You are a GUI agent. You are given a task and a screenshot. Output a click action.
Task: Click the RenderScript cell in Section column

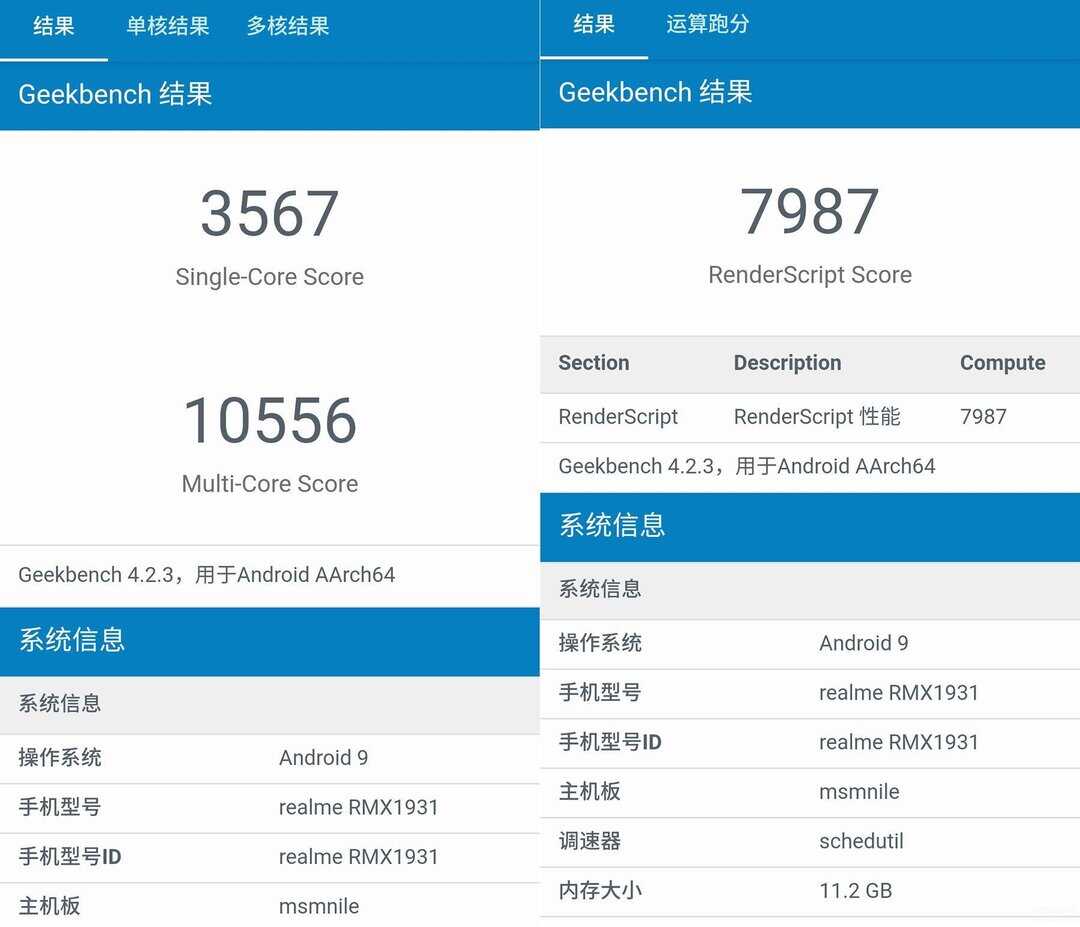click(x=618, y=417)
